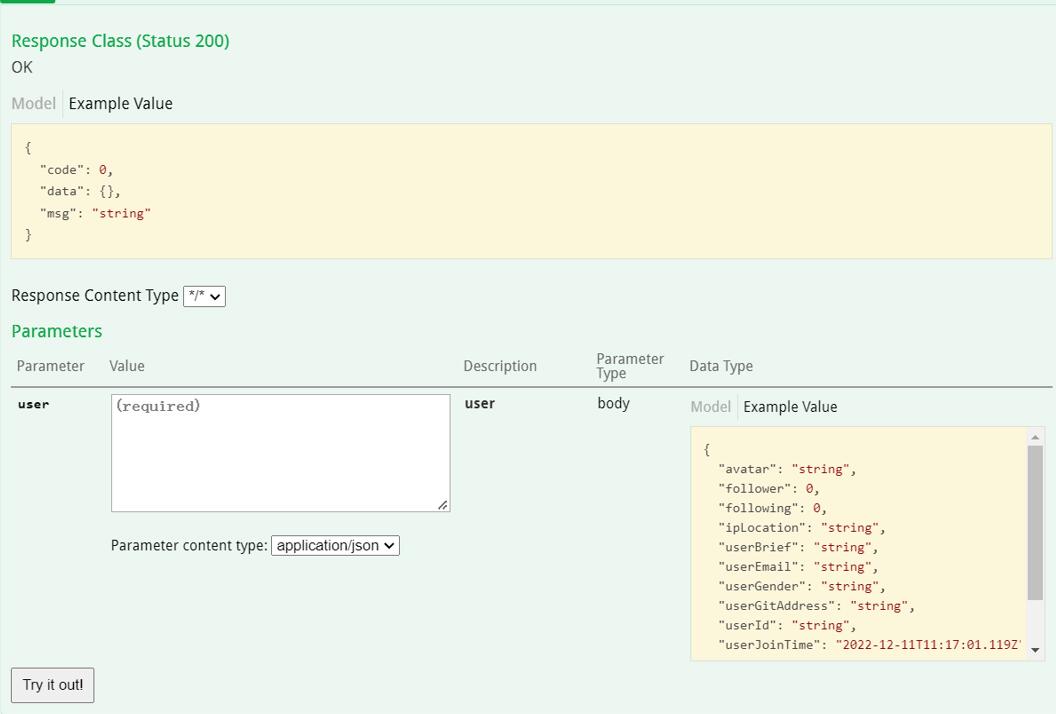Click the "userEmail" line in example JSON

point(797,566)
